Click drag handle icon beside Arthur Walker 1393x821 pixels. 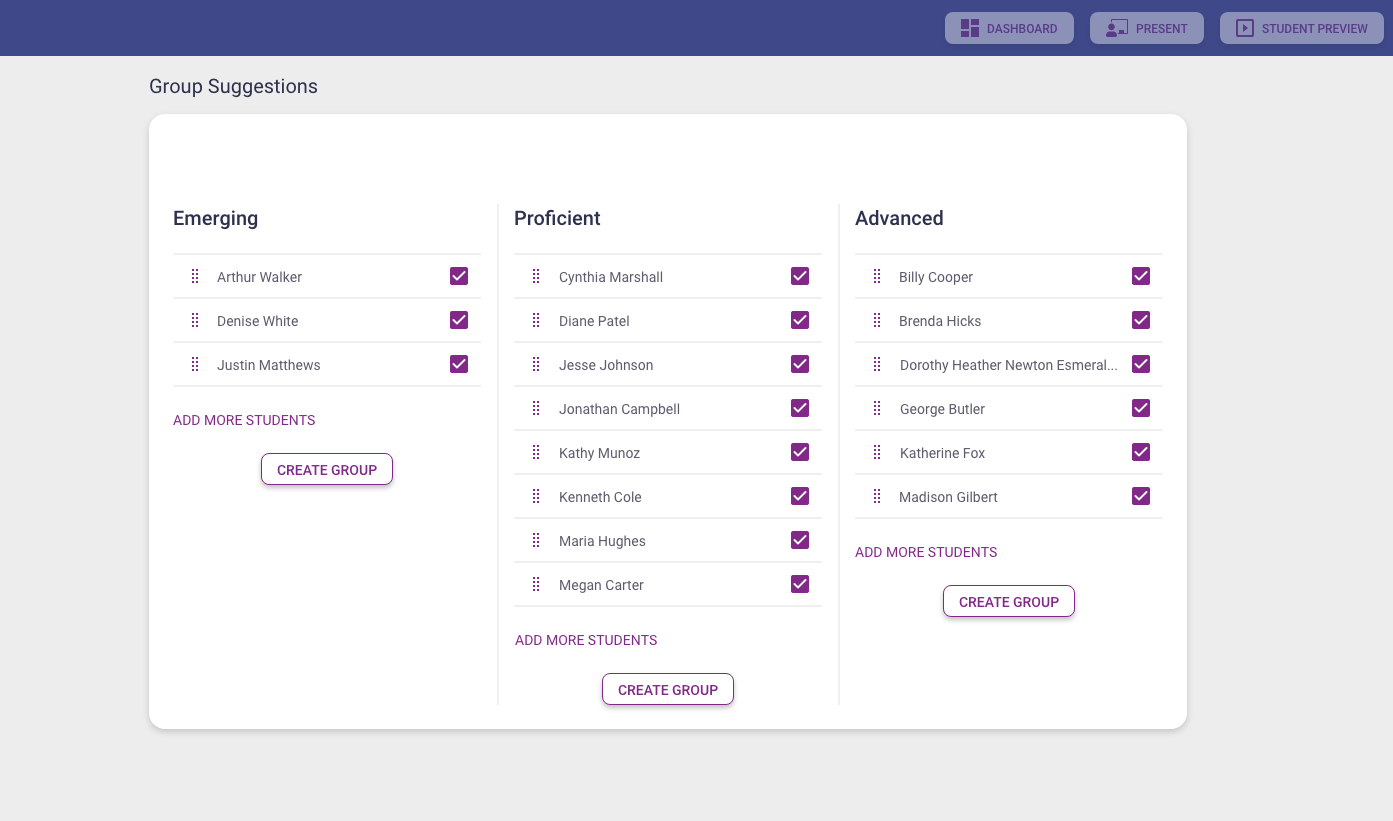pyautogui.click(x=195, y=277)
